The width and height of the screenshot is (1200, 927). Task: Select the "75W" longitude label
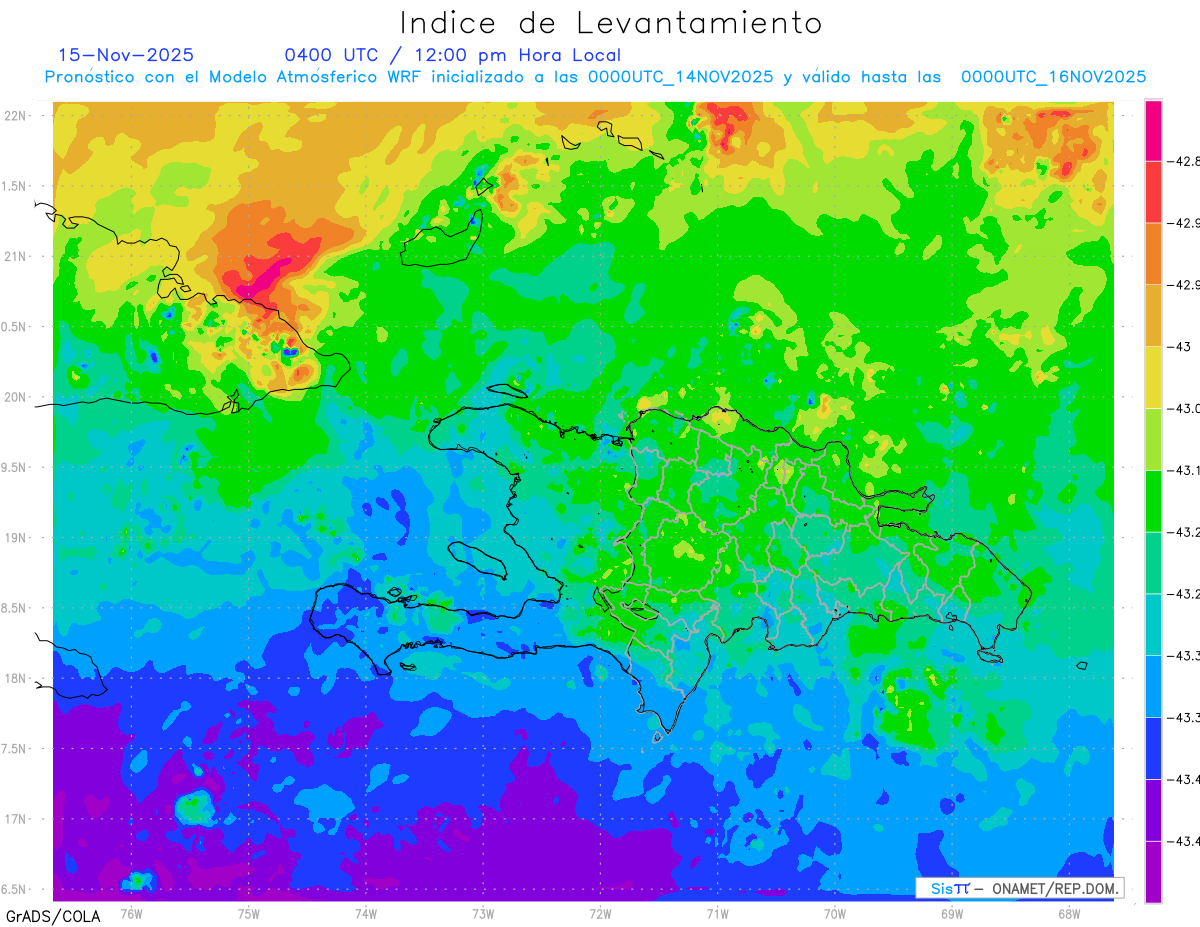point(248,912)
